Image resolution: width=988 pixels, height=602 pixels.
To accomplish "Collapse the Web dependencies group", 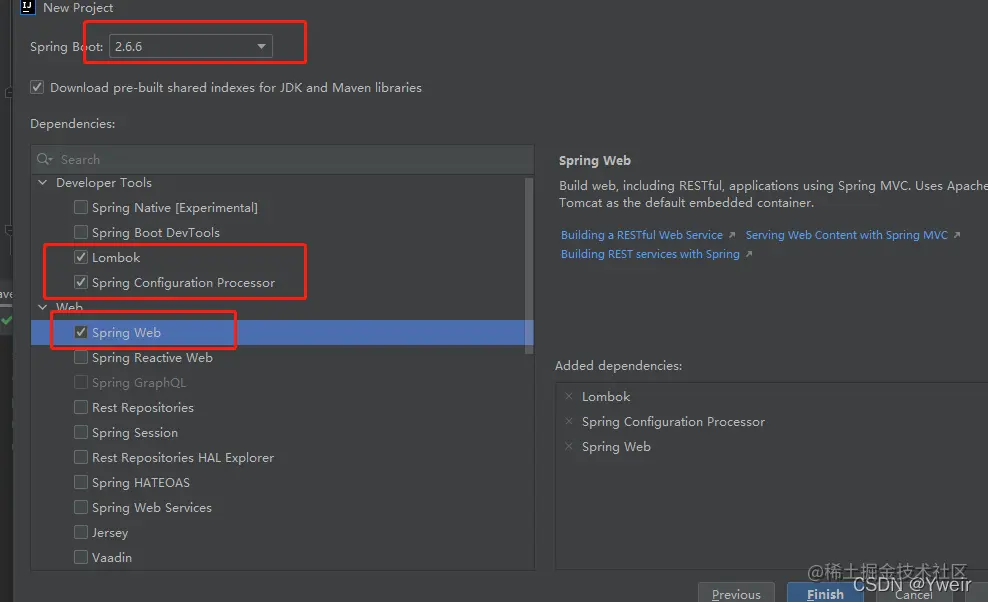I will click(x=43, y=307).
